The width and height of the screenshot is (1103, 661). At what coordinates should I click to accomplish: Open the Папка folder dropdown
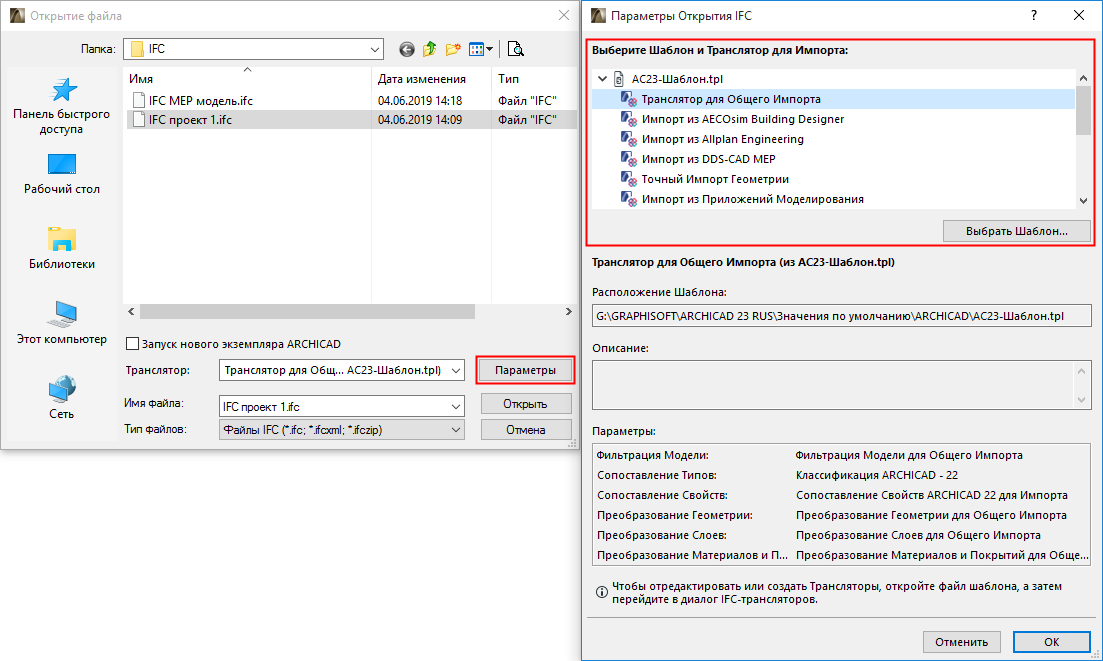point(375,49)
